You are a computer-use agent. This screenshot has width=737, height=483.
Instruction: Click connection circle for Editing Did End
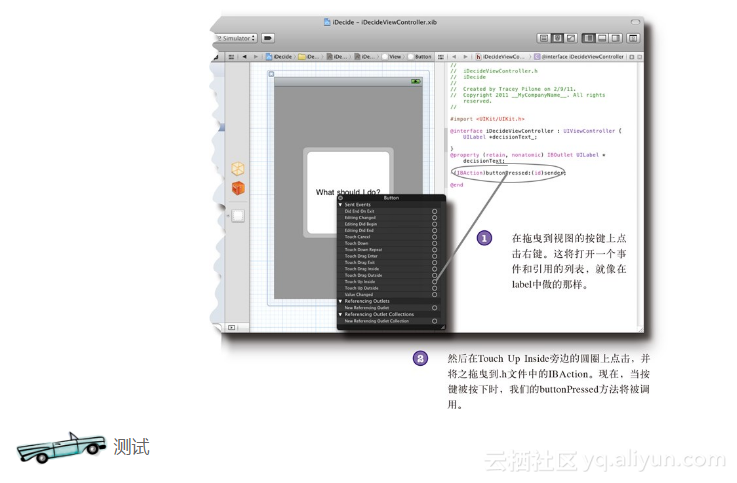point(434,231)
